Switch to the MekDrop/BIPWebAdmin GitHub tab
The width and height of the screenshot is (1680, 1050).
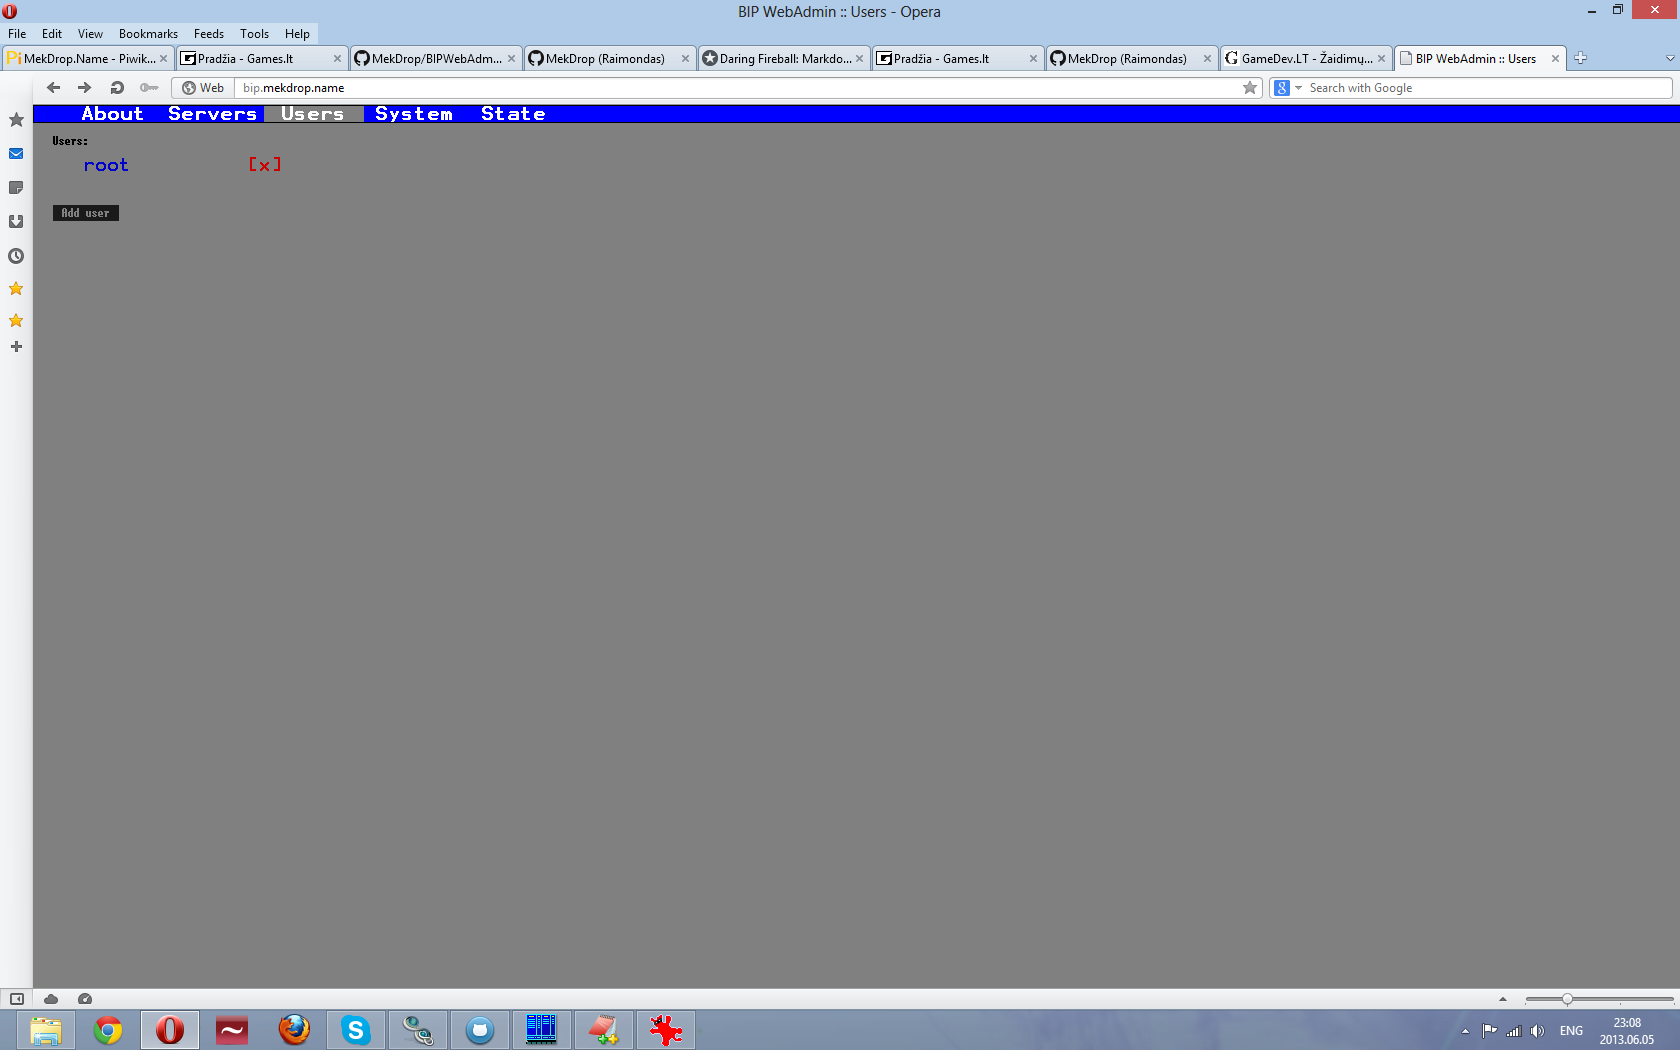coord(436,58)
